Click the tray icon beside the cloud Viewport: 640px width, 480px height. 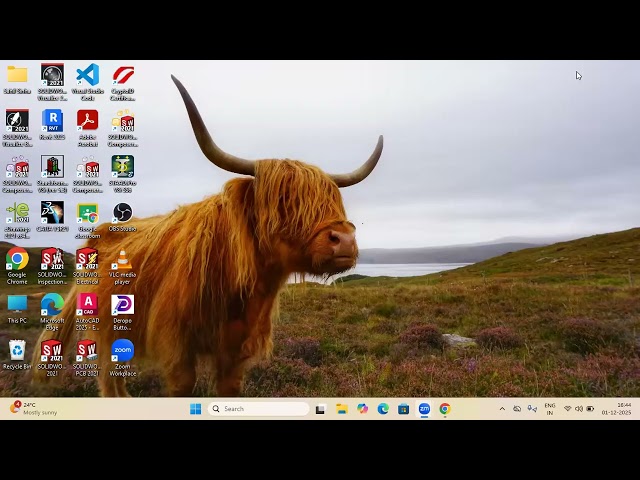click(x=532, y=409)
